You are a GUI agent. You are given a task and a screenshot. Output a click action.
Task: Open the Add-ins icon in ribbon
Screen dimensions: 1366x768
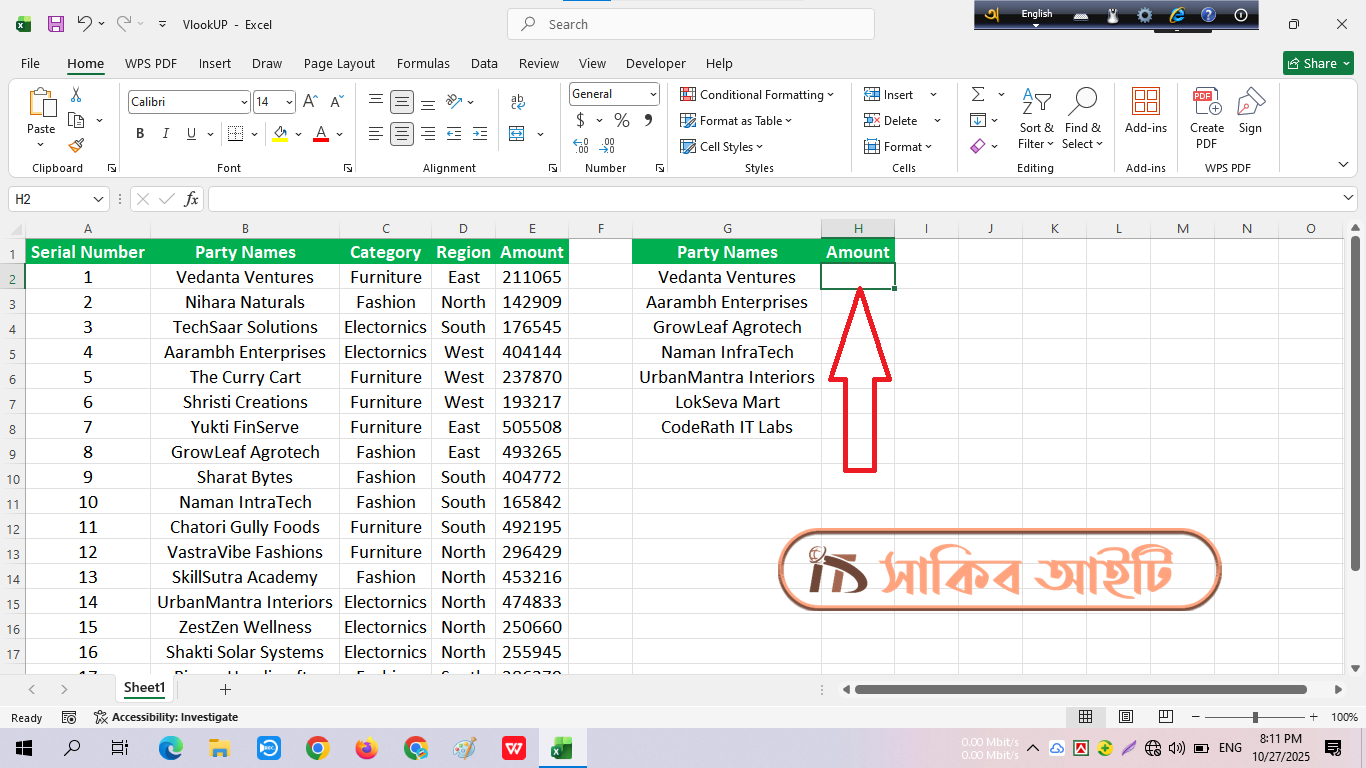1145,110
